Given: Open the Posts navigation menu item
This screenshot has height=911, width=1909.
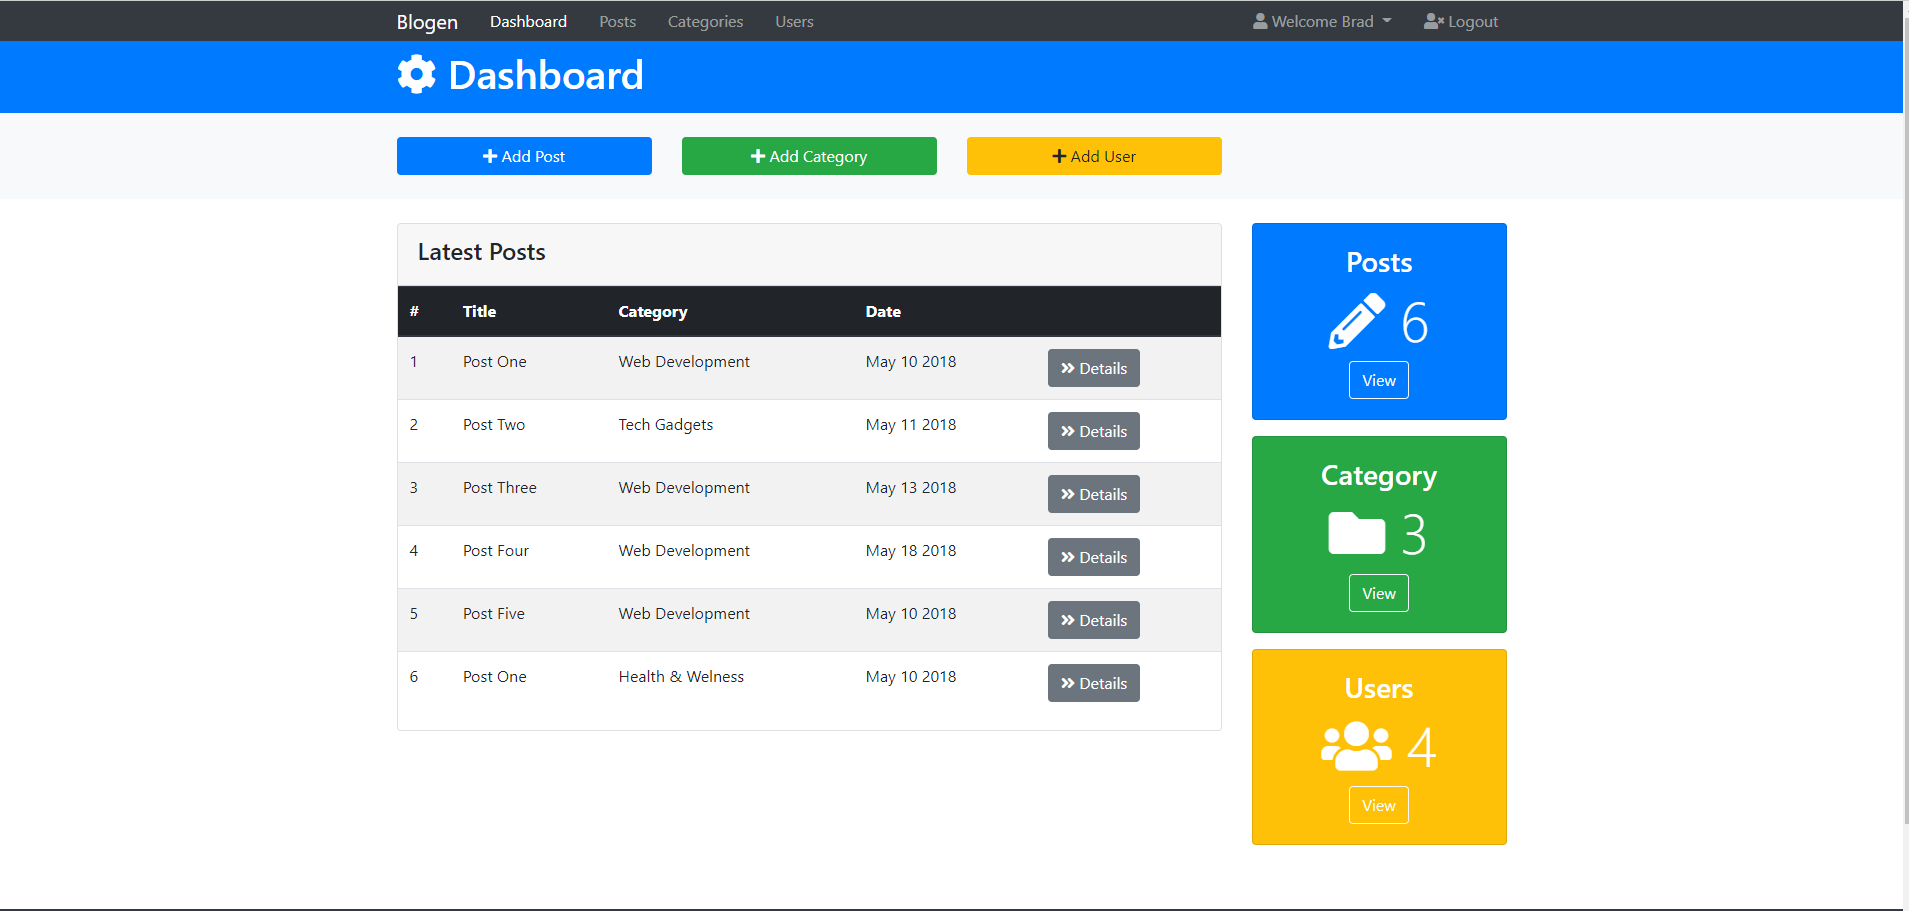Looking at the screenshot, I should coord(617,21).
